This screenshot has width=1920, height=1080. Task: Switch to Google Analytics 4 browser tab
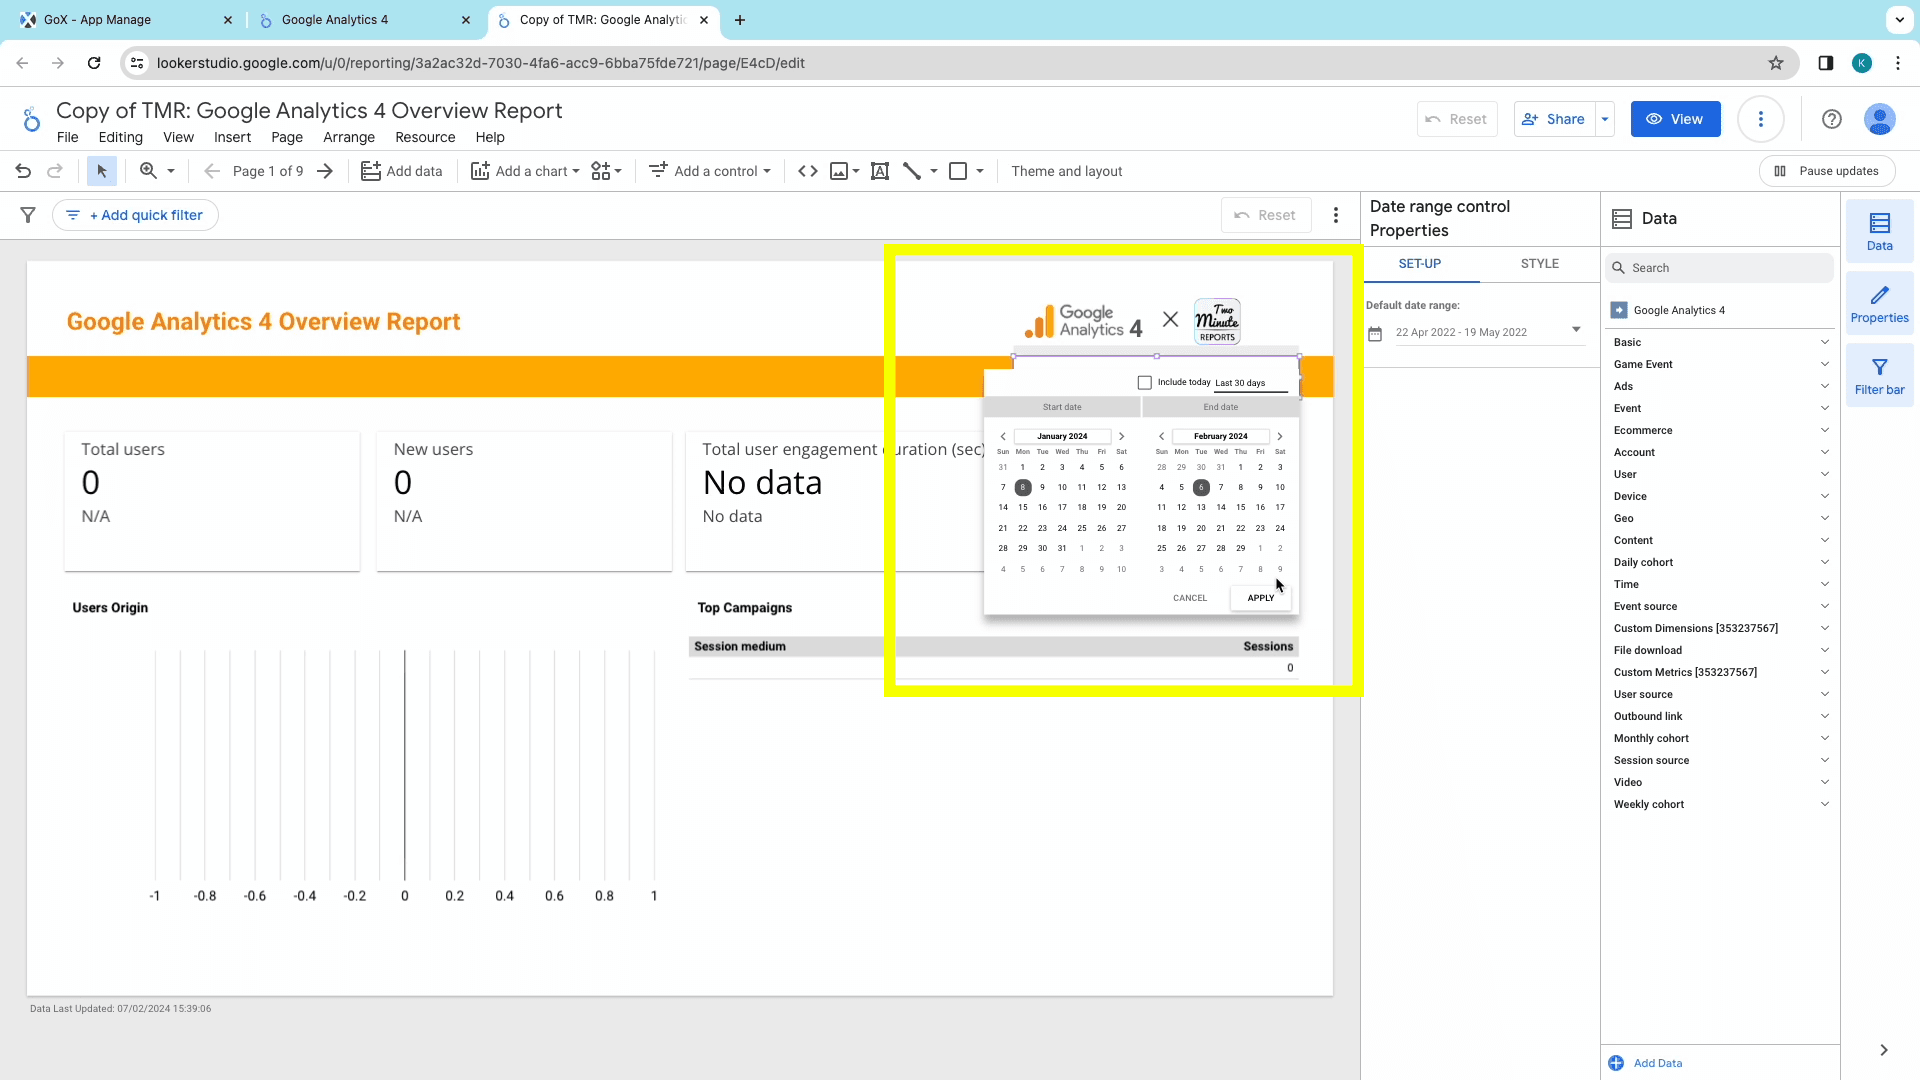point(364,20)
